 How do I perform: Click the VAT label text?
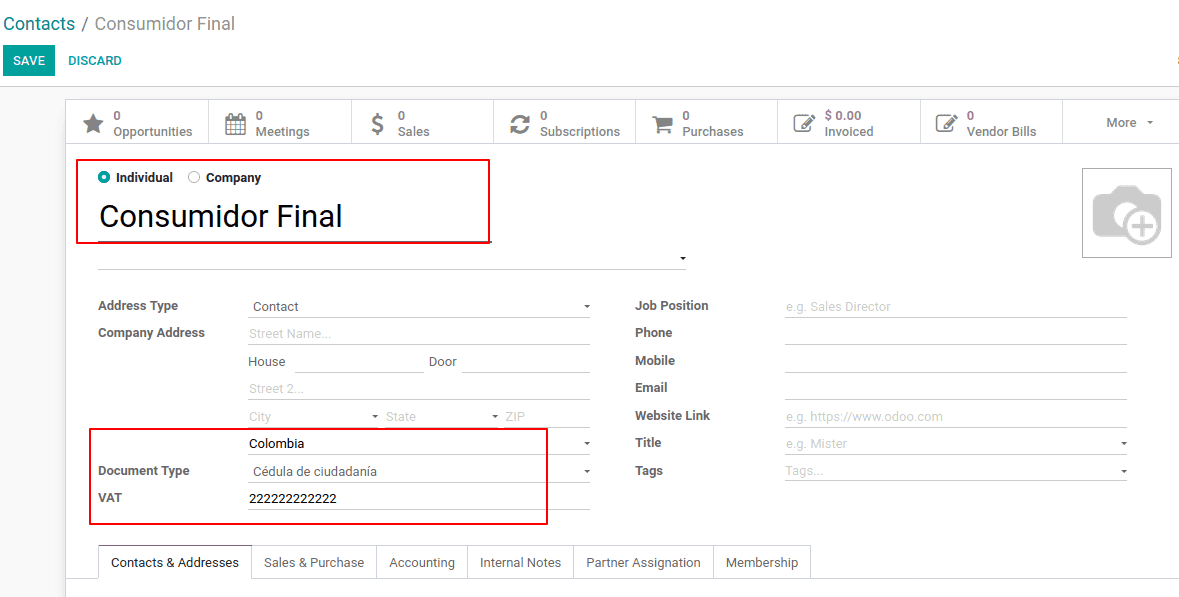110,498
